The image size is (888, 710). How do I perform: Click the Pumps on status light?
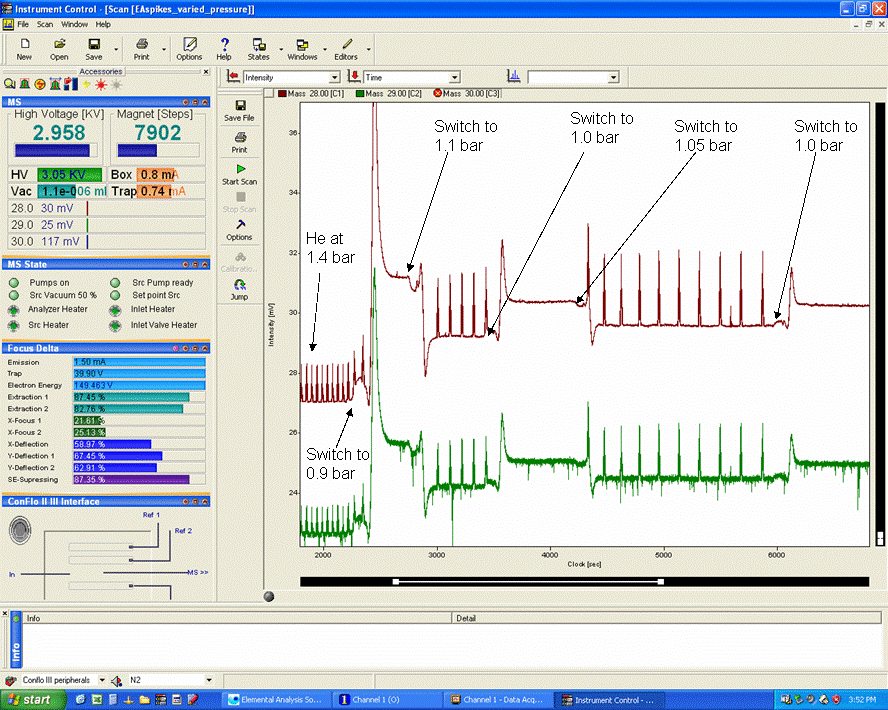point(14,283)
